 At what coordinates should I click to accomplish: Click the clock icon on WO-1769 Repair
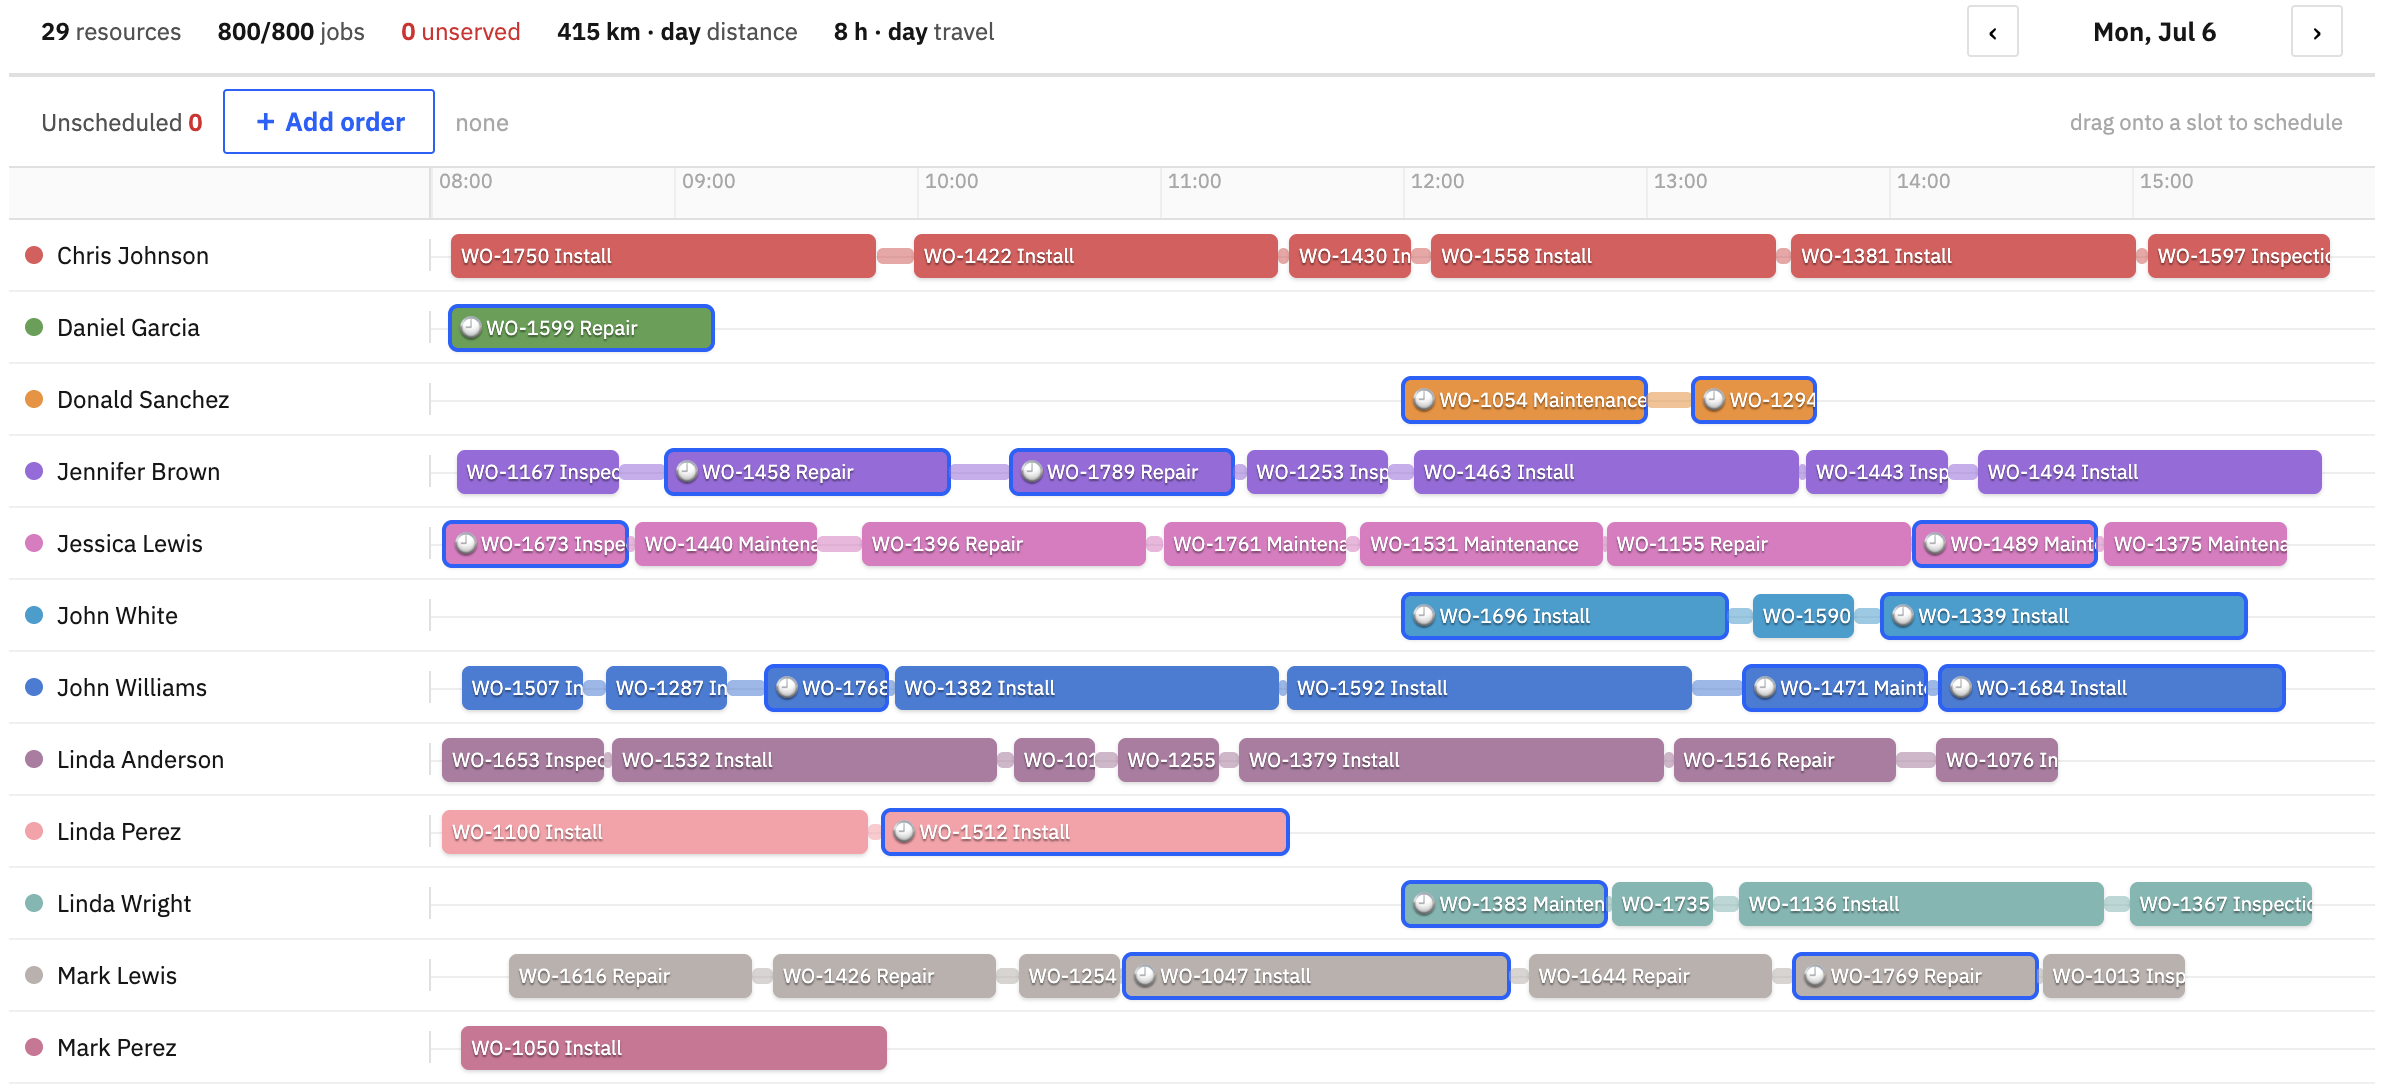coord(1815,975)
